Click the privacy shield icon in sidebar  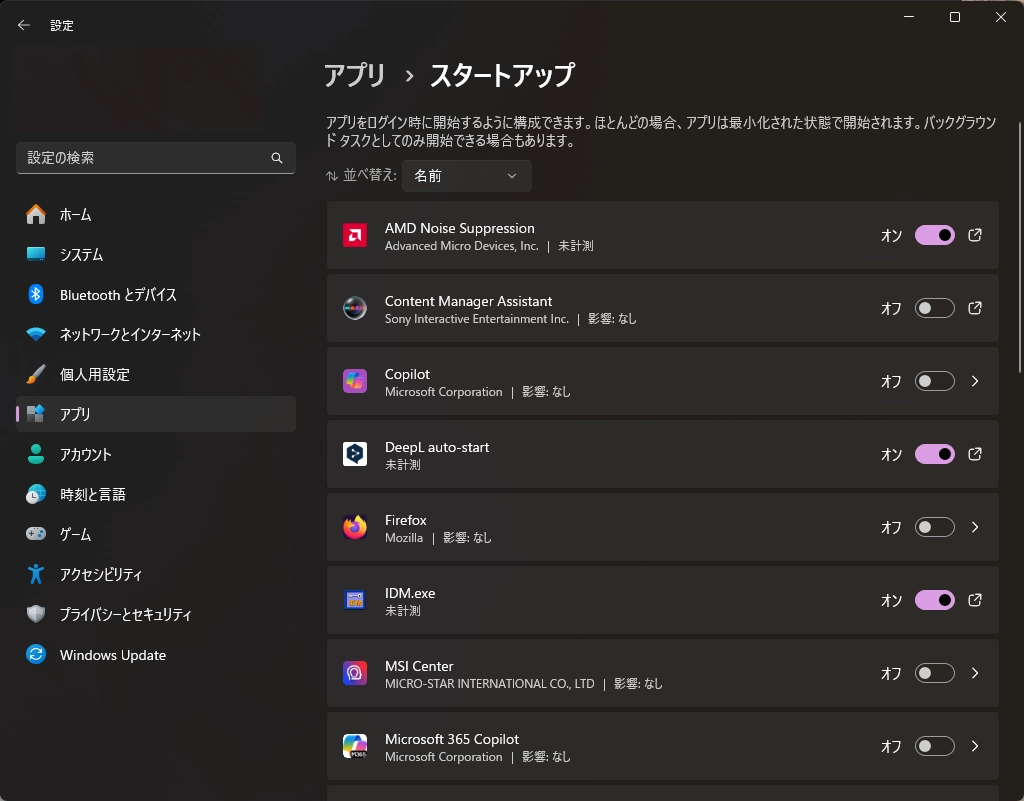pos(36,614)
